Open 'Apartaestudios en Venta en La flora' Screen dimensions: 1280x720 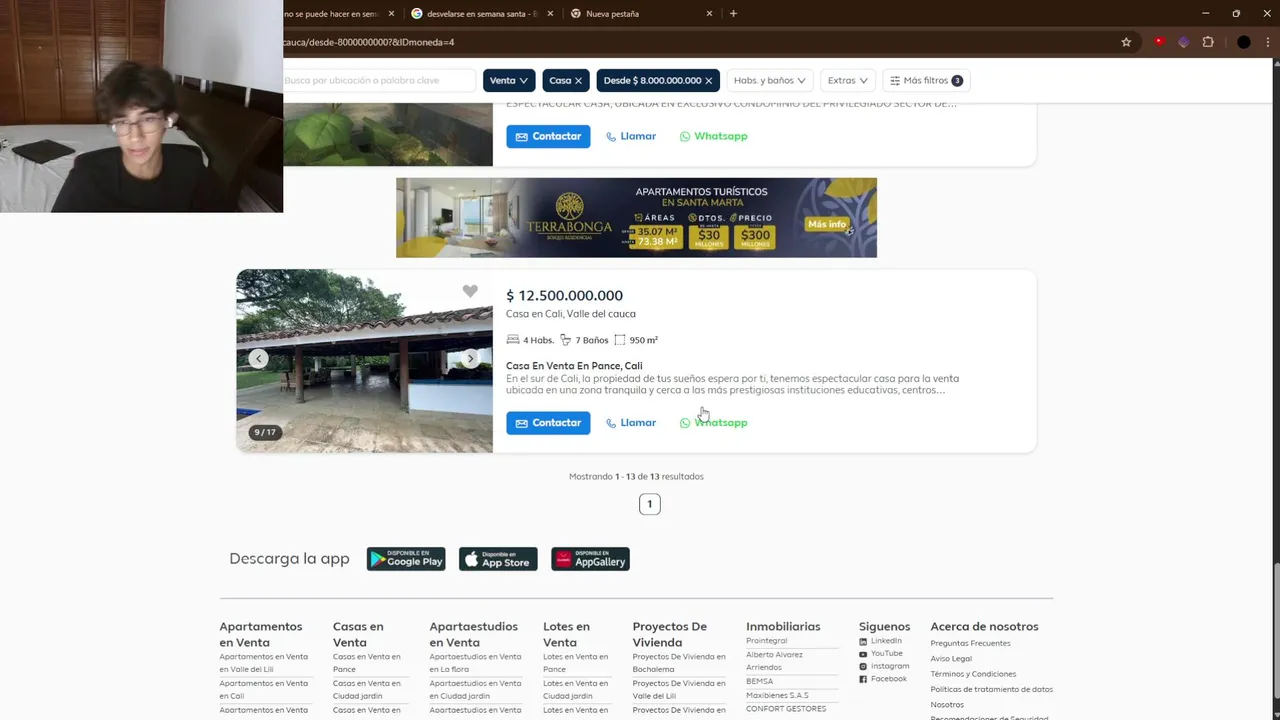[x=475, y=663]
